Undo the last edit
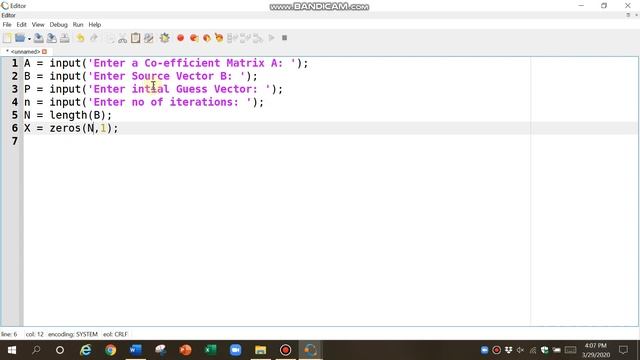The height and width of the screenshot is (360, 640). [x=80, y=38]
